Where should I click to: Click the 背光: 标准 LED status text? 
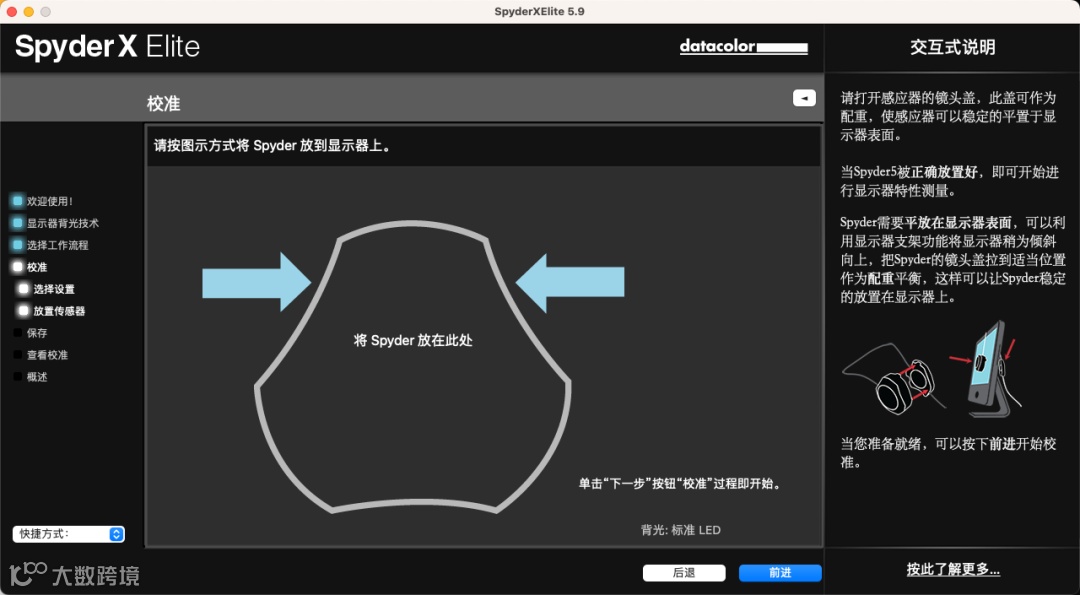tap(681, 530)
